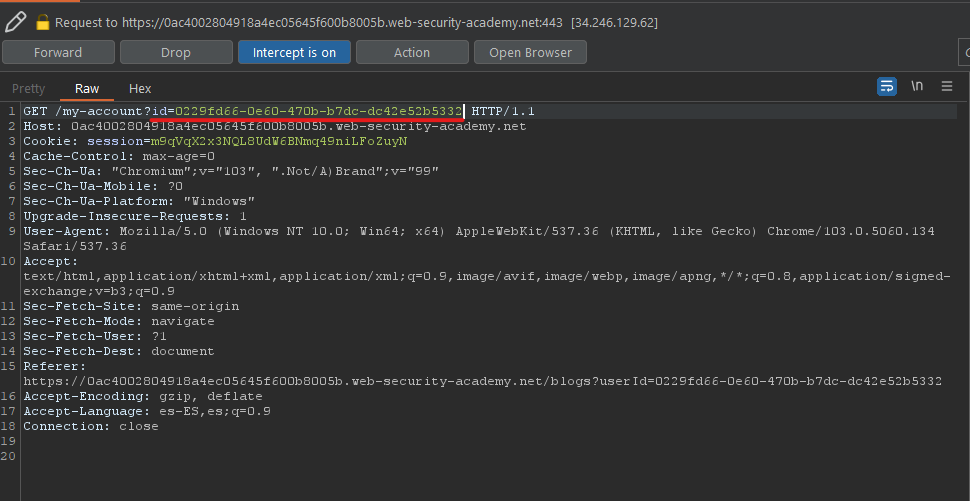
Task: Toggle the Intercept is on button
Action: coord(293,52)
